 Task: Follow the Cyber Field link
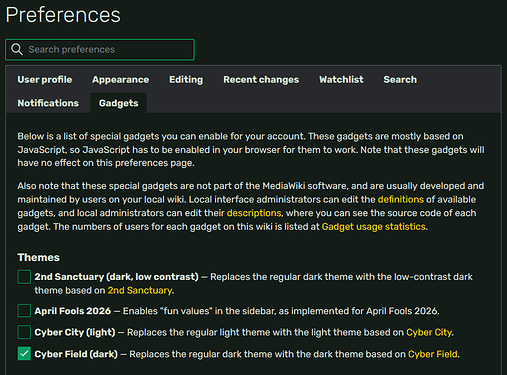click(433, 354)
